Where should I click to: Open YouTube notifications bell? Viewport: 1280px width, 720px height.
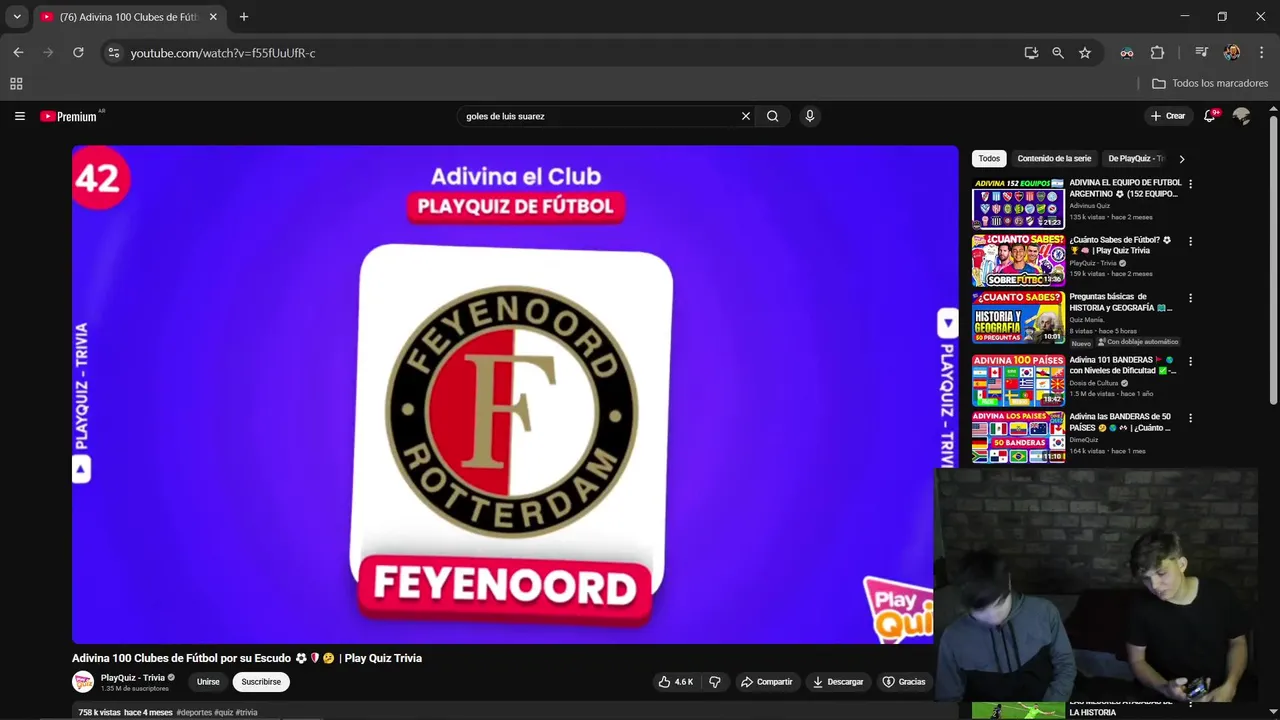(x=1210, y=116)
